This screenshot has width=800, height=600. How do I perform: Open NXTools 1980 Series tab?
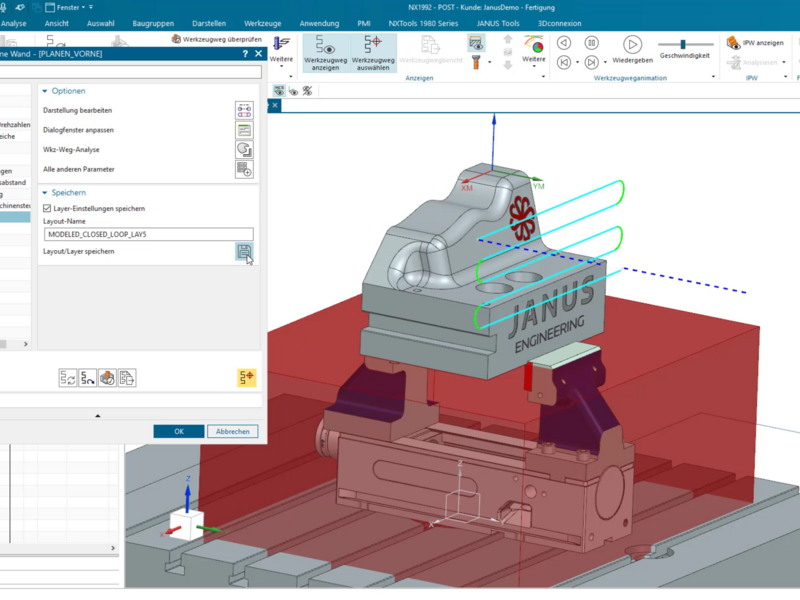click(423, 23)
